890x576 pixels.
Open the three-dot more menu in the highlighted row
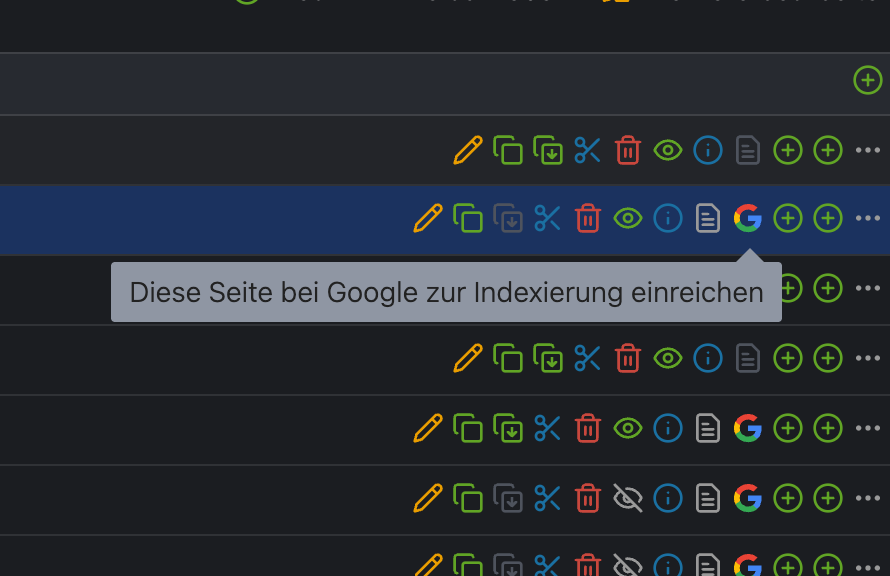[868, 218]
